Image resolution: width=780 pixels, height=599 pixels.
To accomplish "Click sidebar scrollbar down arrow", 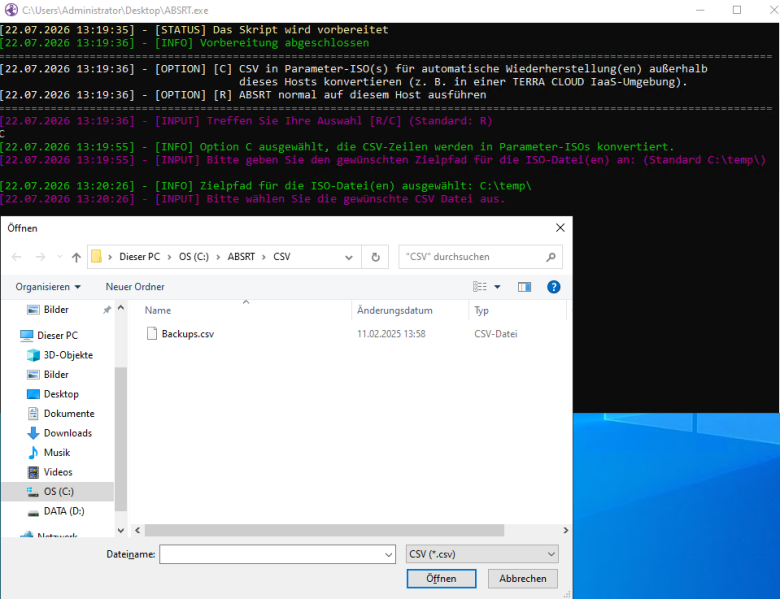I will [120, 530].
